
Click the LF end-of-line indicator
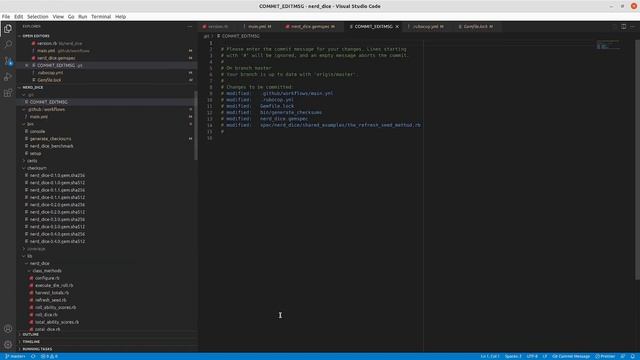(x=544, y=356)
